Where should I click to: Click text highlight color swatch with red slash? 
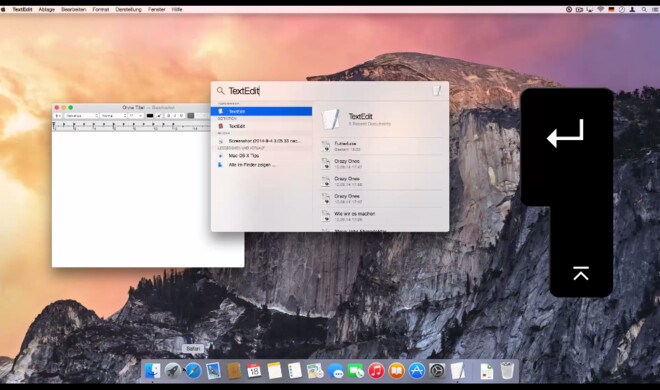[x=159, y=115]
